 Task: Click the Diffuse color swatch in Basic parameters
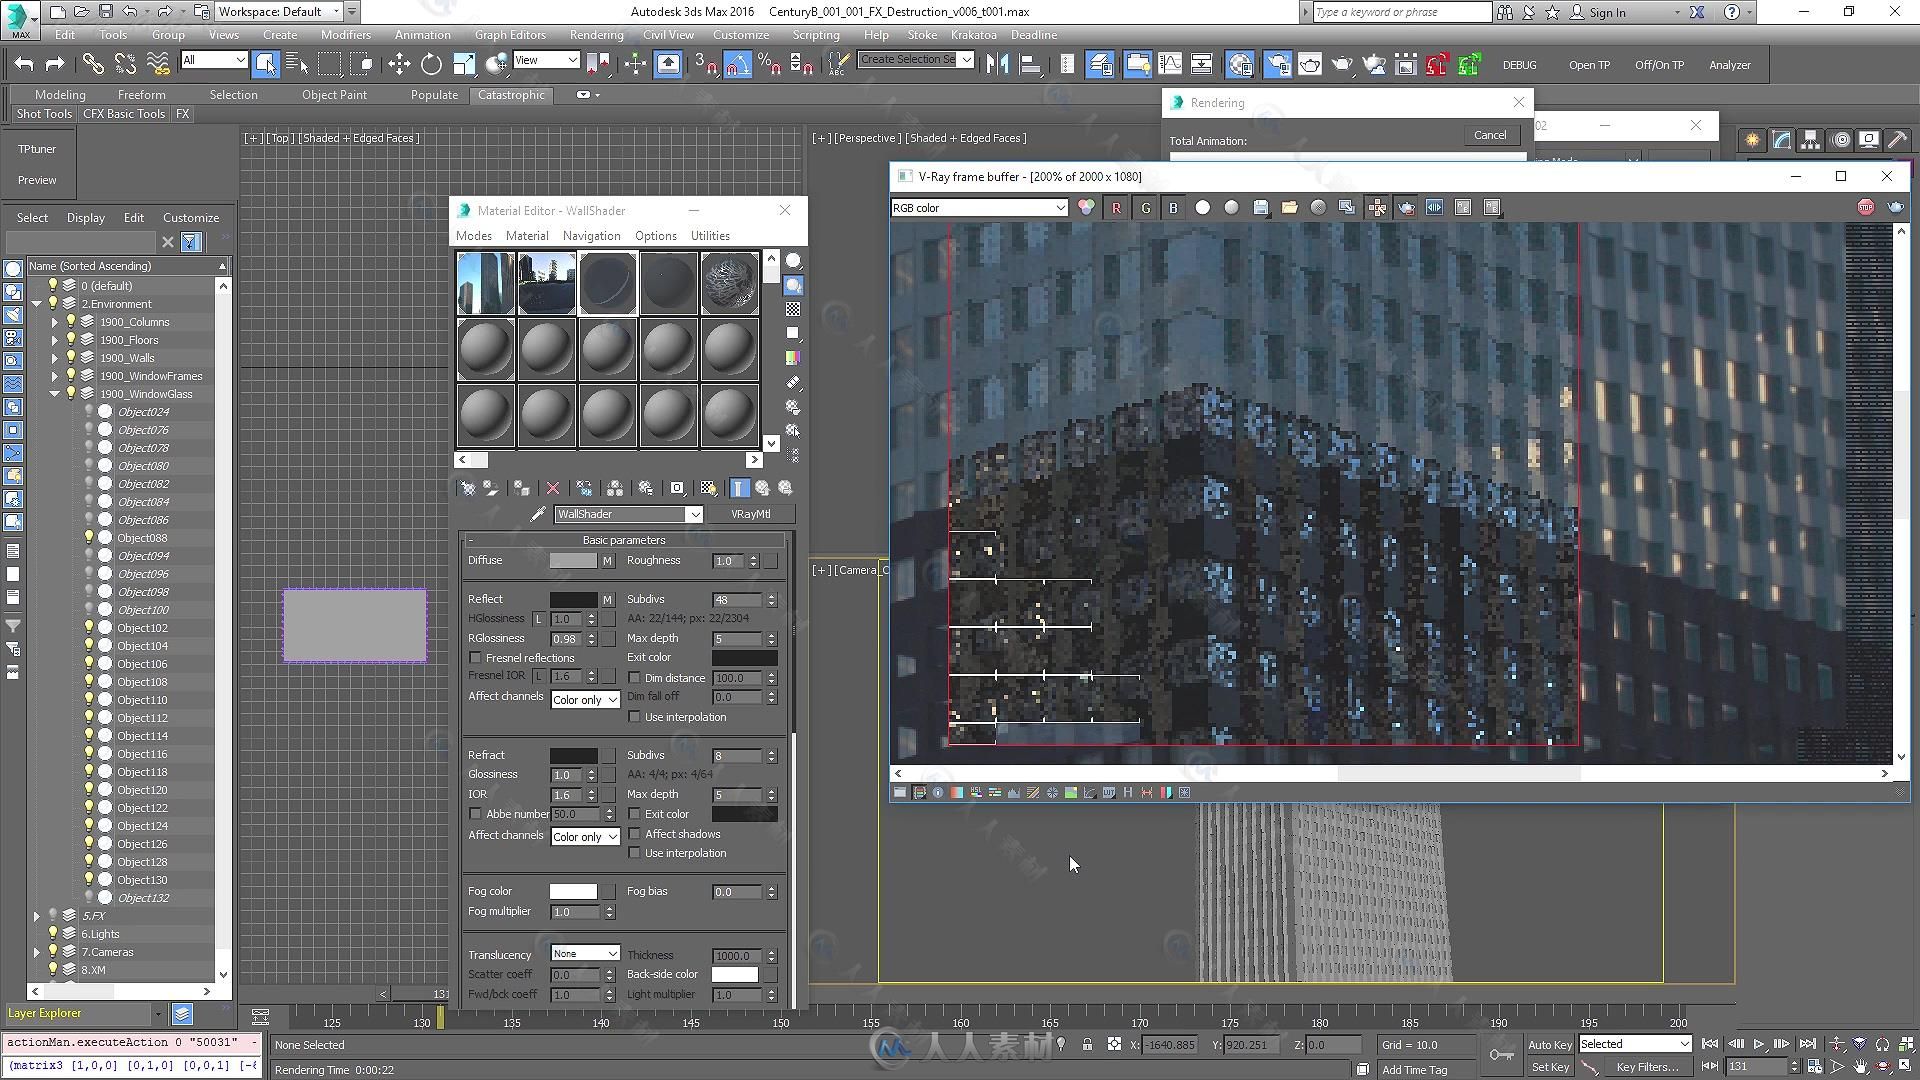(x=568, y=559)
